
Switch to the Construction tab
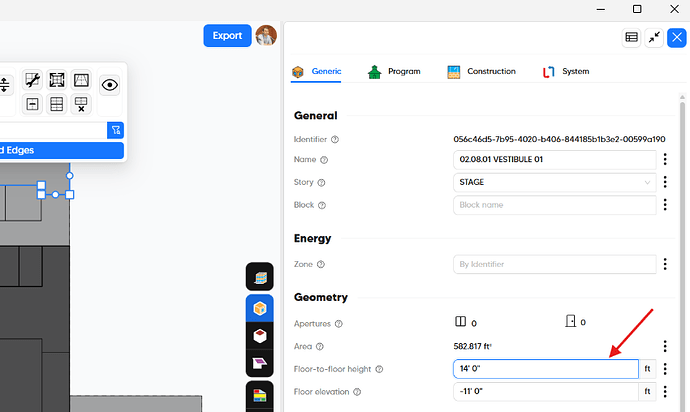(481, 71)
